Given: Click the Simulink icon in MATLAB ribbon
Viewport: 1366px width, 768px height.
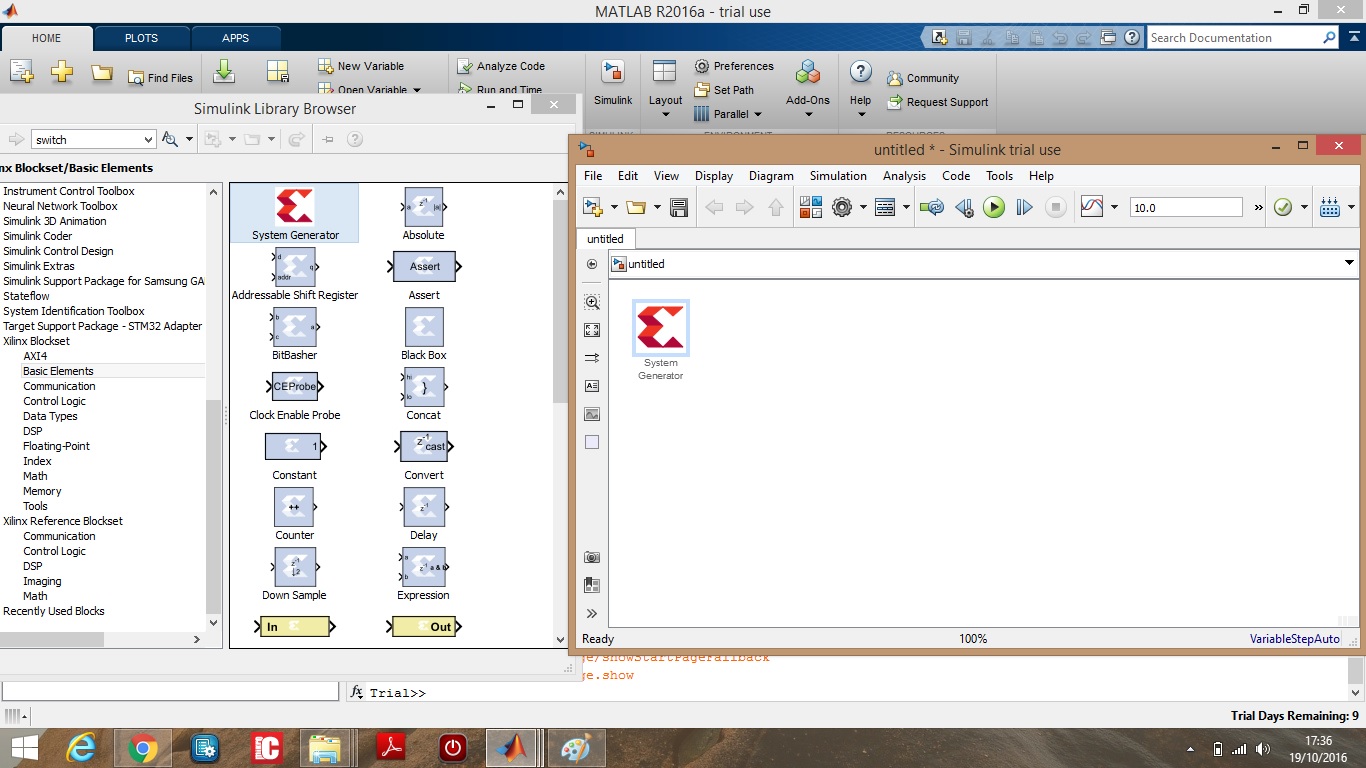Looking at the screenshot, I should click(613, 83).
